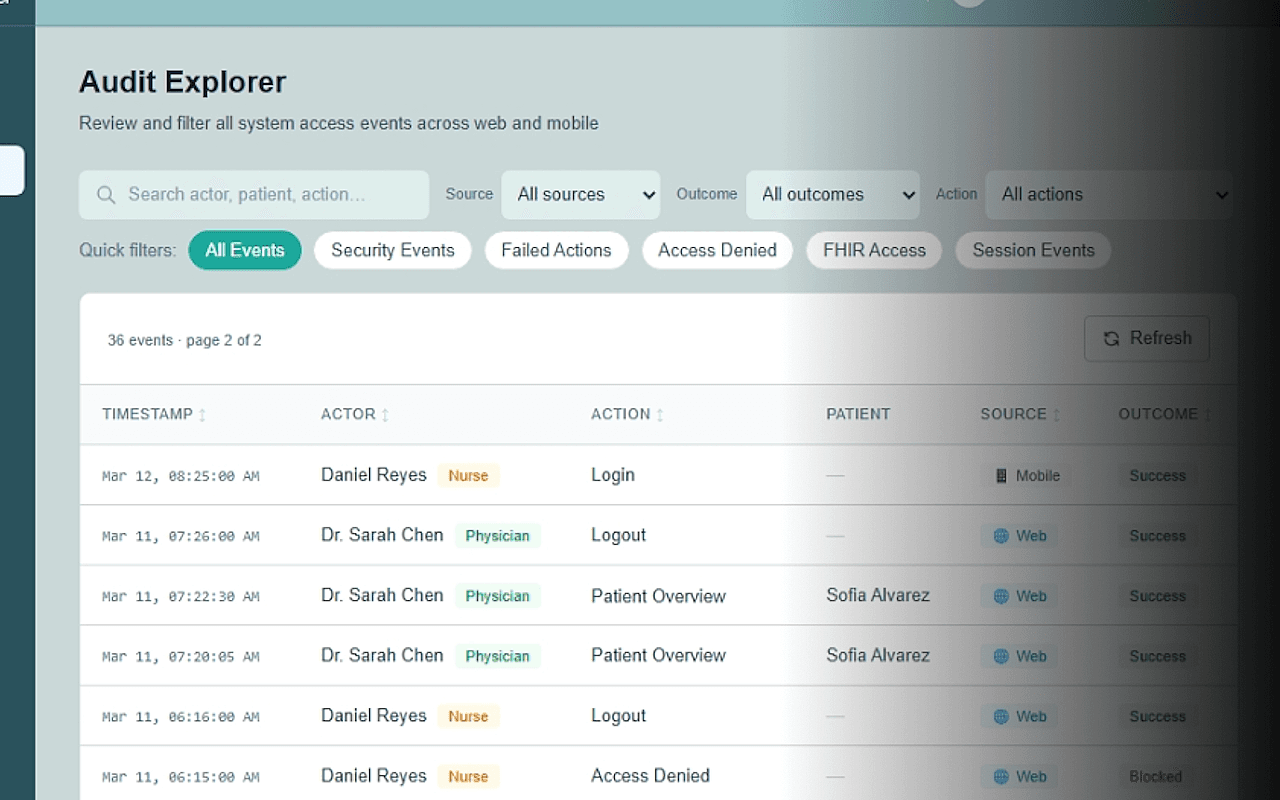Image resolution: width=1280 pixels, height=800 pixels.
Task: Select the All Events quick filter
Action: point(245,250)
